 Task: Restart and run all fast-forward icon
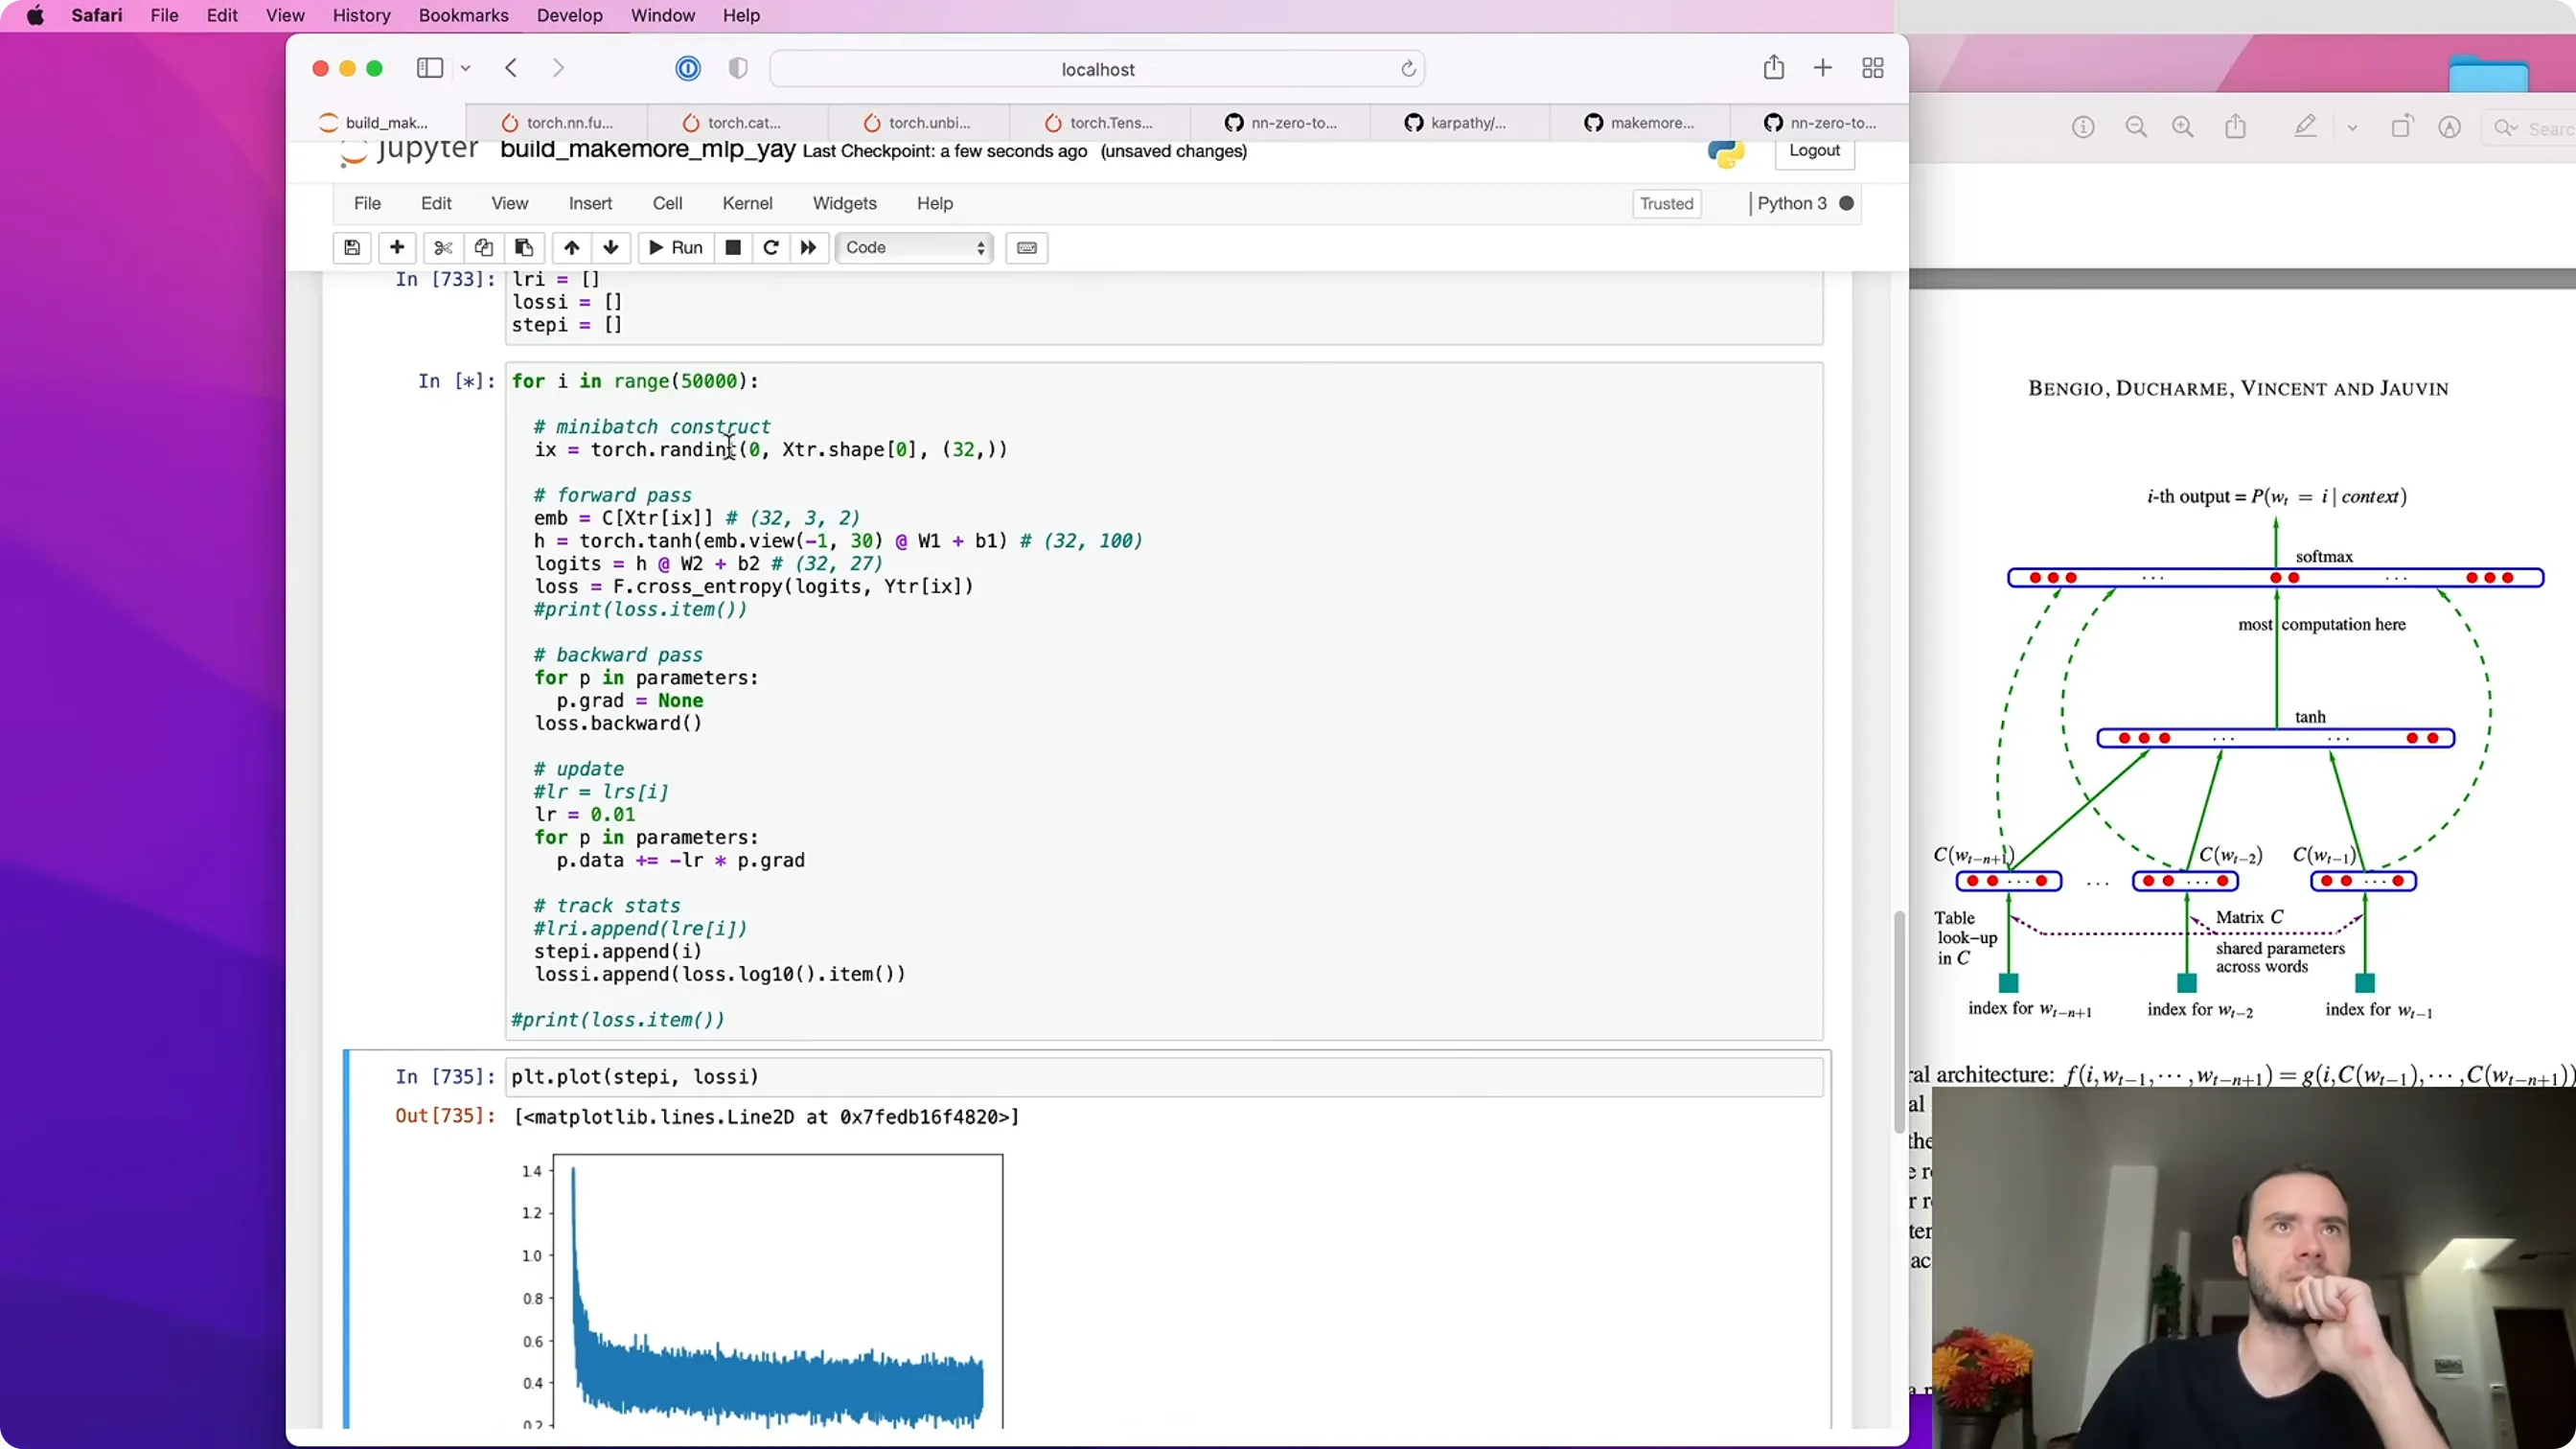[x=809, y=247]
